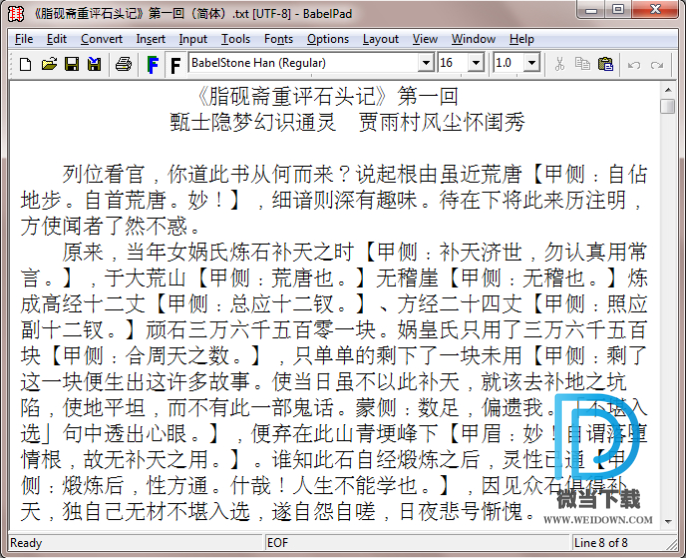Screen dimensions: 686x558
Task: Click the font size field showing 16
Action: click(453, 63)
